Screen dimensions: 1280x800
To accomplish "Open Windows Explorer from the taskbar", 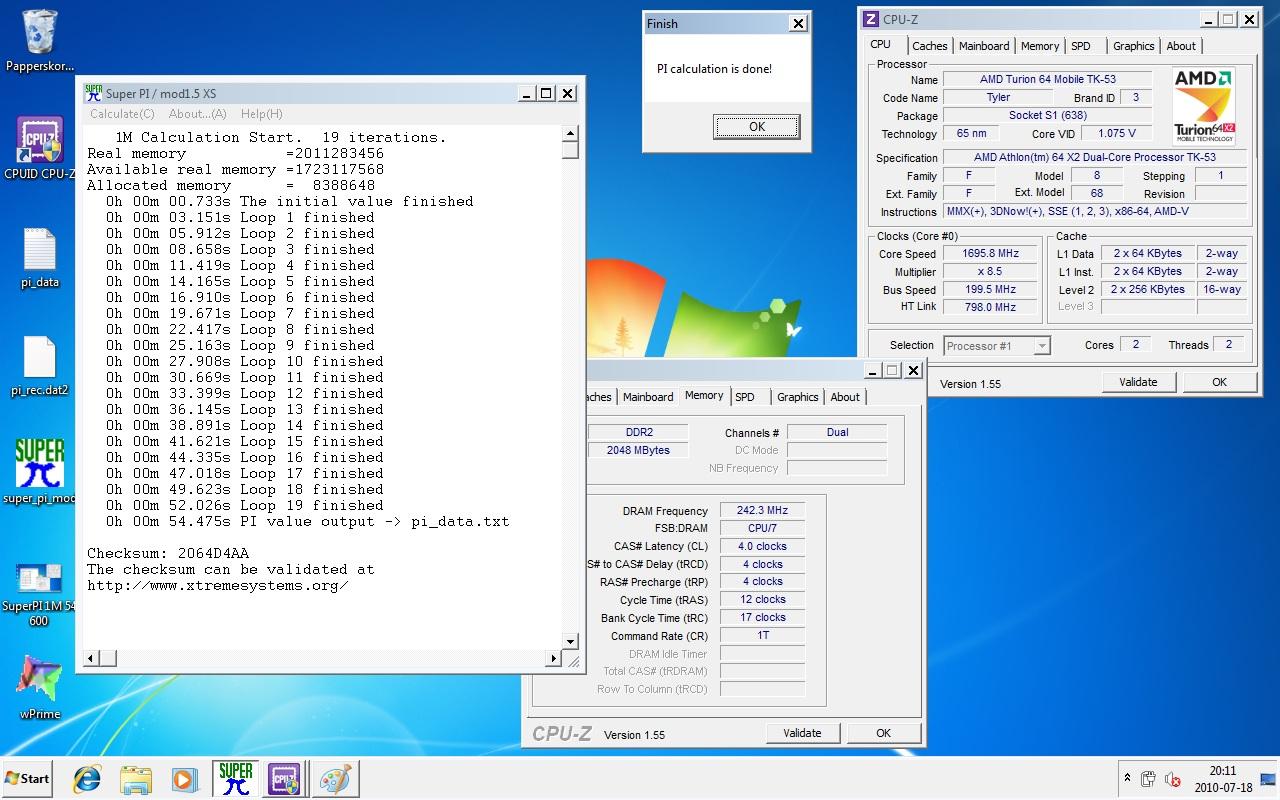I will (x=136, y=779).
